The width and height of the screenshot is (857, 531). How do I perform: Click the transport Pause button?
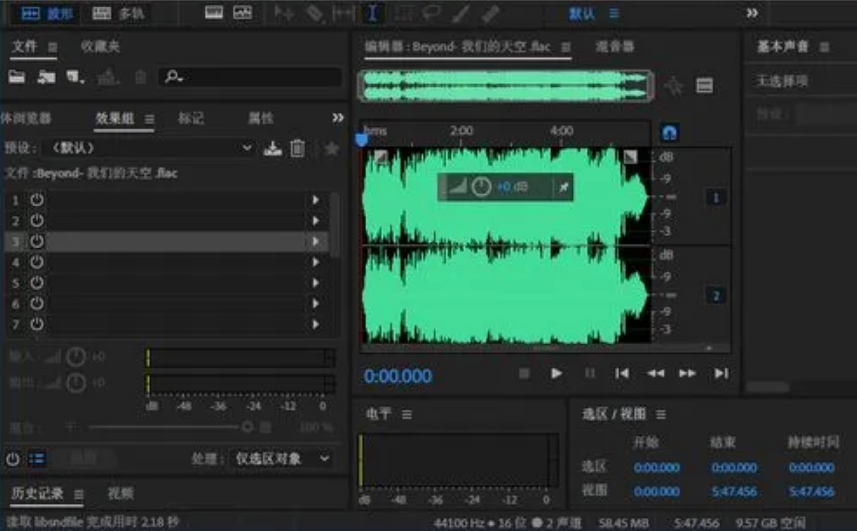(x=590, y=373)
